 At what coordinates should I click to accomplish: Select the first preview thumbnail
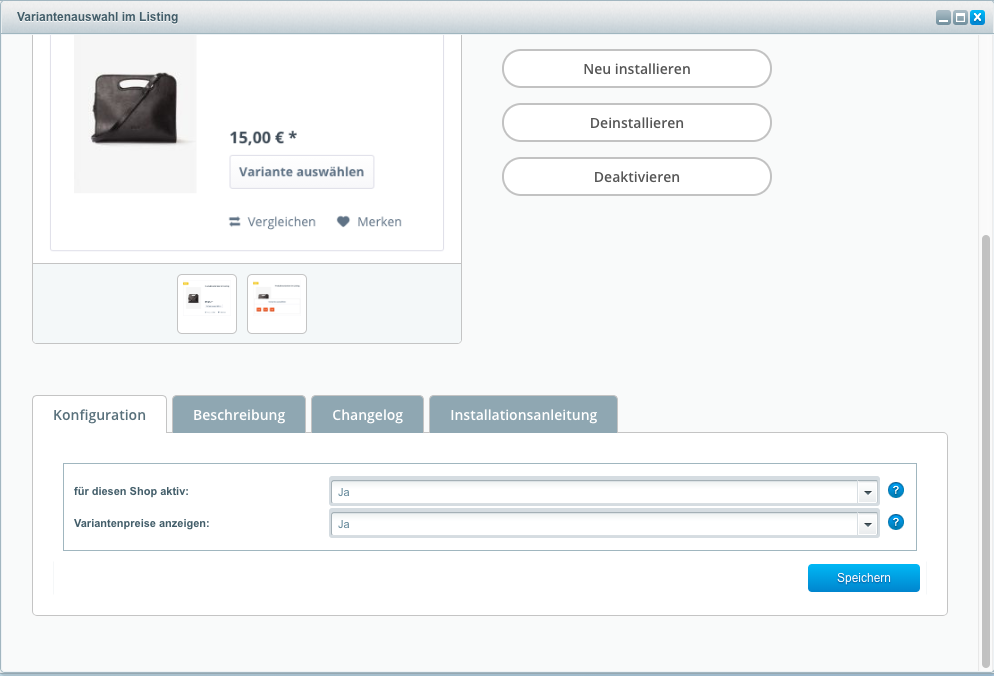[207, 304]
